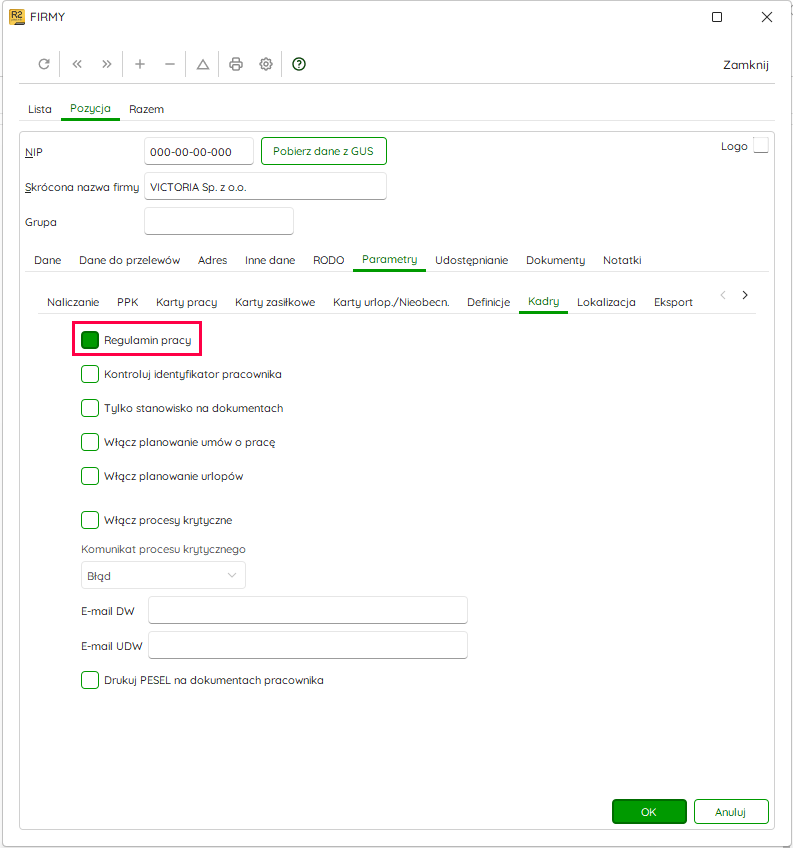The height and width of the screenshot is (848, 793).
Task: Select Definicje sub-tab
Action: (x=488, y=302)
